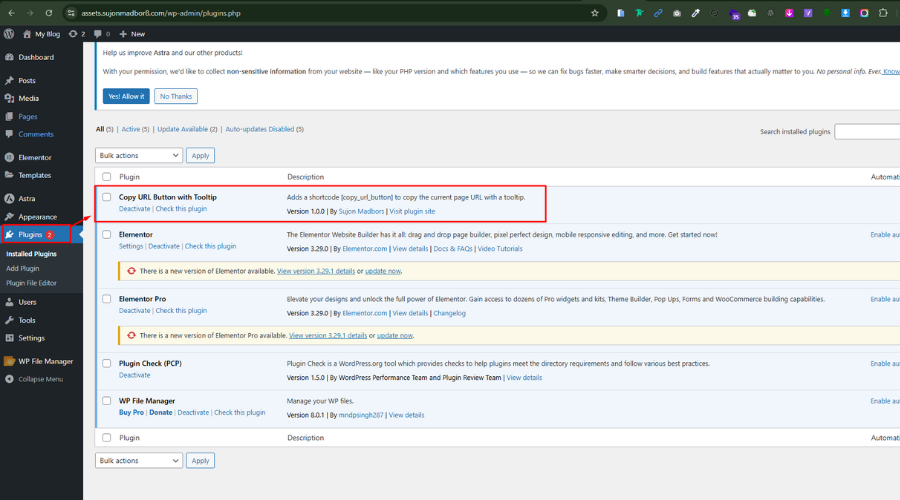Screen dimensions: 900x500
Task: Click the Settings icon in sidebar
Action: [x=9, y=338]
